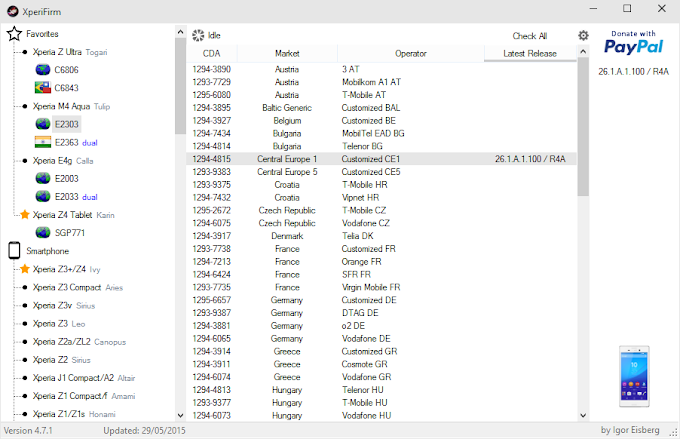The image size is (680, 439).
Task: Click the Smartphone category phone icon
Action: (x=14, y=251)
